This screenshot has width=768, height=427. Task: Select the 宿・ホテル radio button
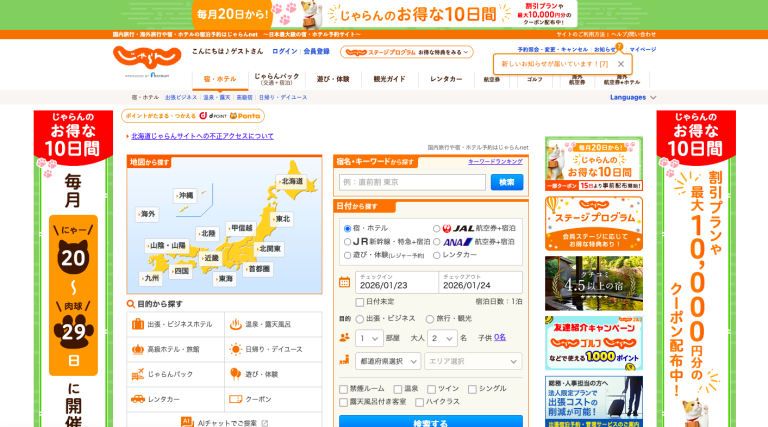pos(347,229)
